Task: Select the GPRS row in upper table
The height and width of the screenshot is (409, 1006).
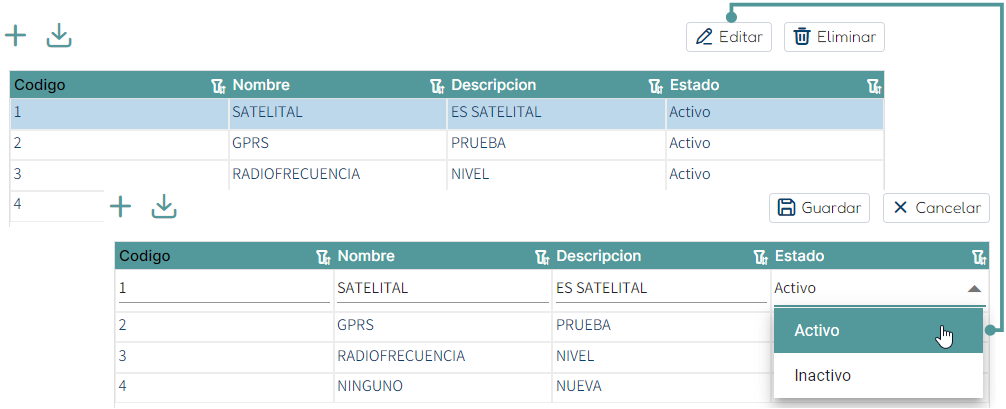Action: coord(447,143)
